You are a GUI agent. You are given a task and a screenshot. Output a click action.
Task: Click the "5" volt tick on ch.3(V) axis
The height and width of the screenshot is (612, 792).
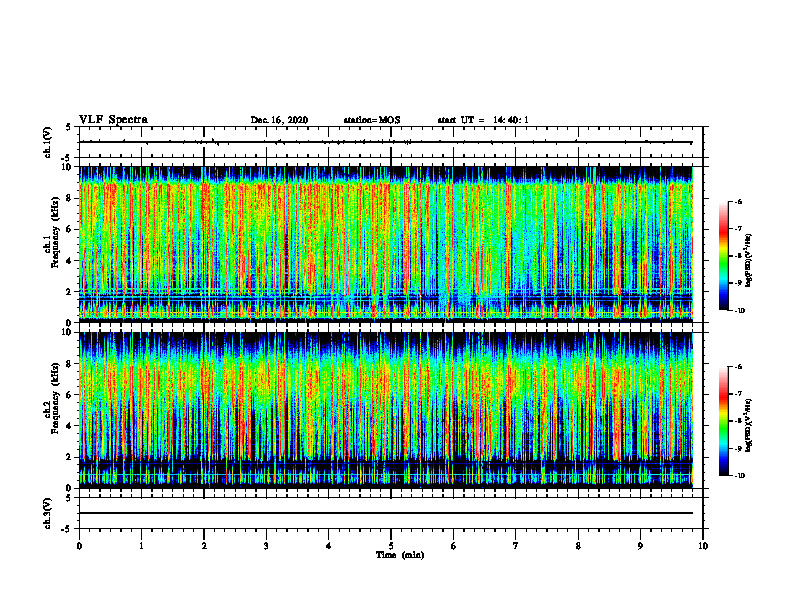69,498
